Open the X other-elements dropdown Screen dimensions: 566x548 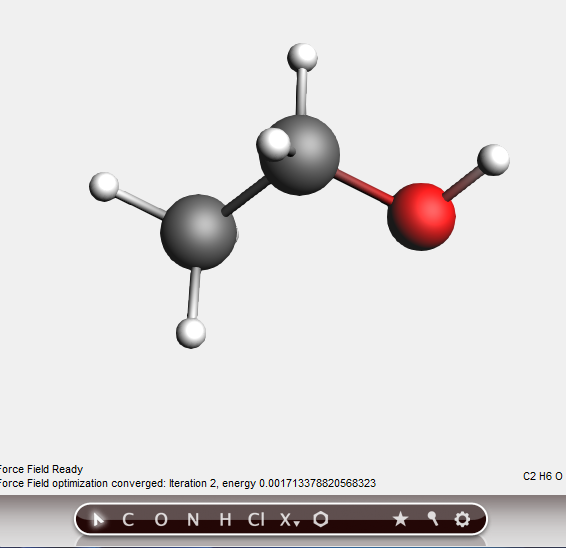(x=289, y=520)
